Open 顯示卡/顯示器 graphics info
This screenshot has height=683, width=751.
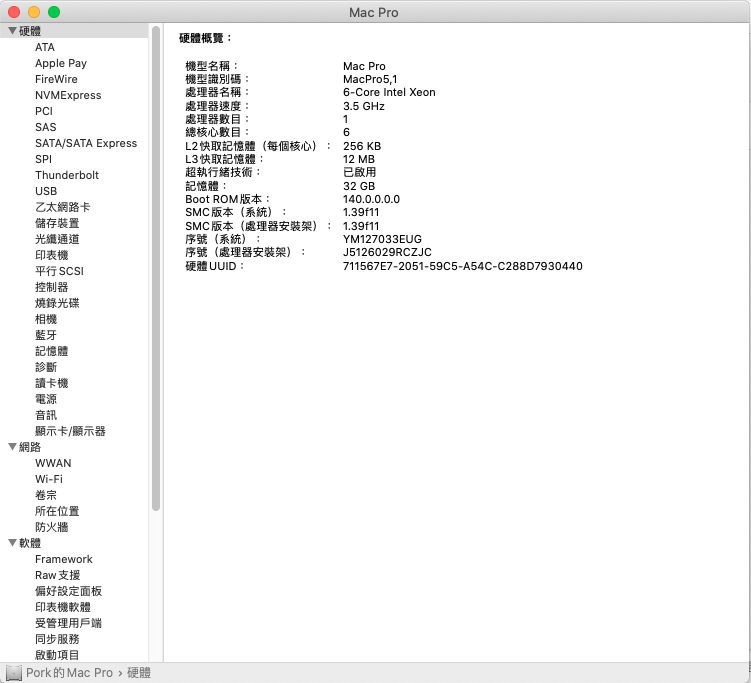click(x=70, y=431)
